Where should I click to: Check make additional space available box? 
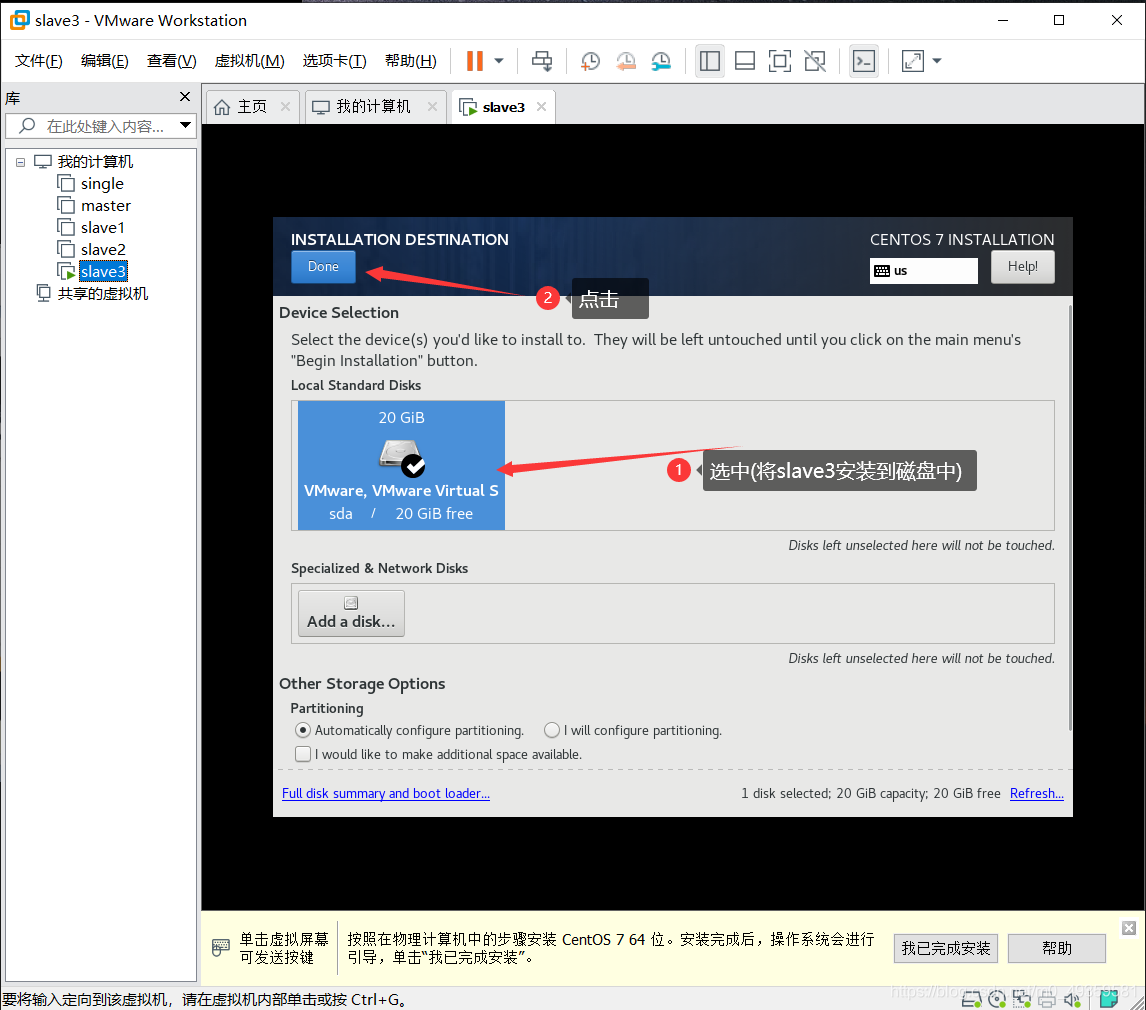coord(303,753)
